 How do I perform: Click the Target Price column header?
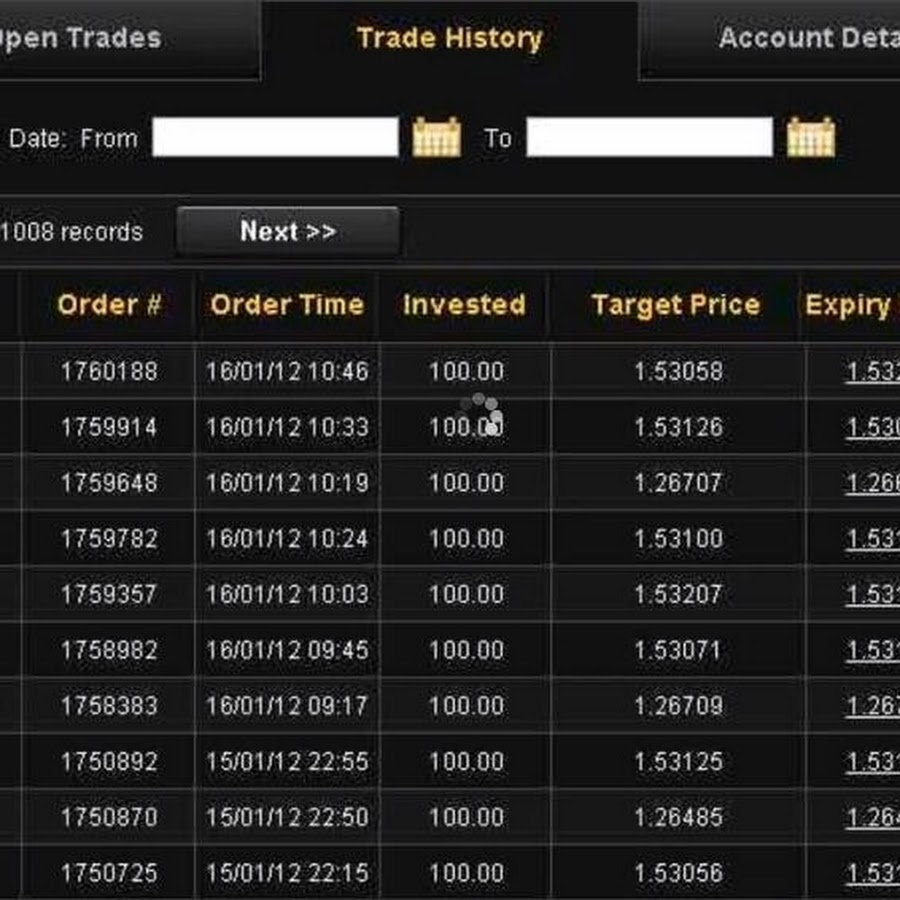(675, 305)
